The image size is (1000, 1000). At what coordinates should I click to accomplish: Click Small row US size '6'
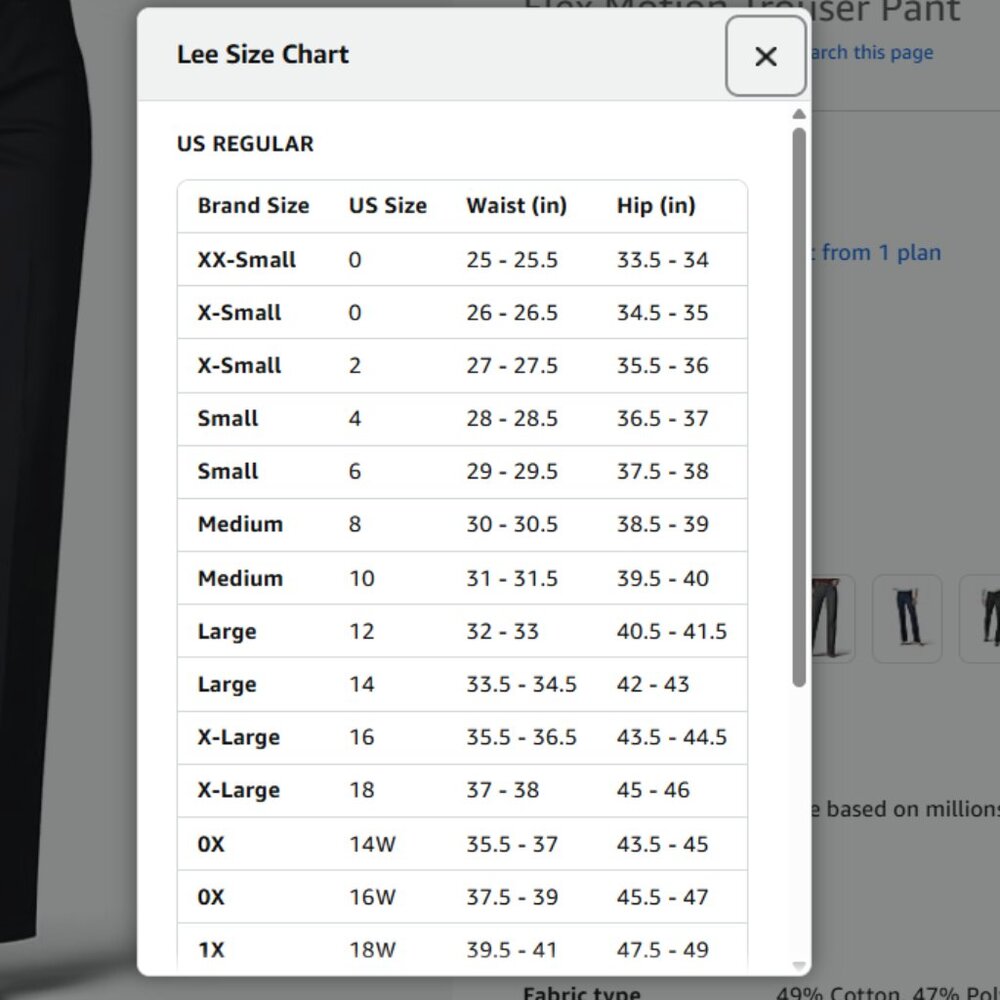pos(355,471)
